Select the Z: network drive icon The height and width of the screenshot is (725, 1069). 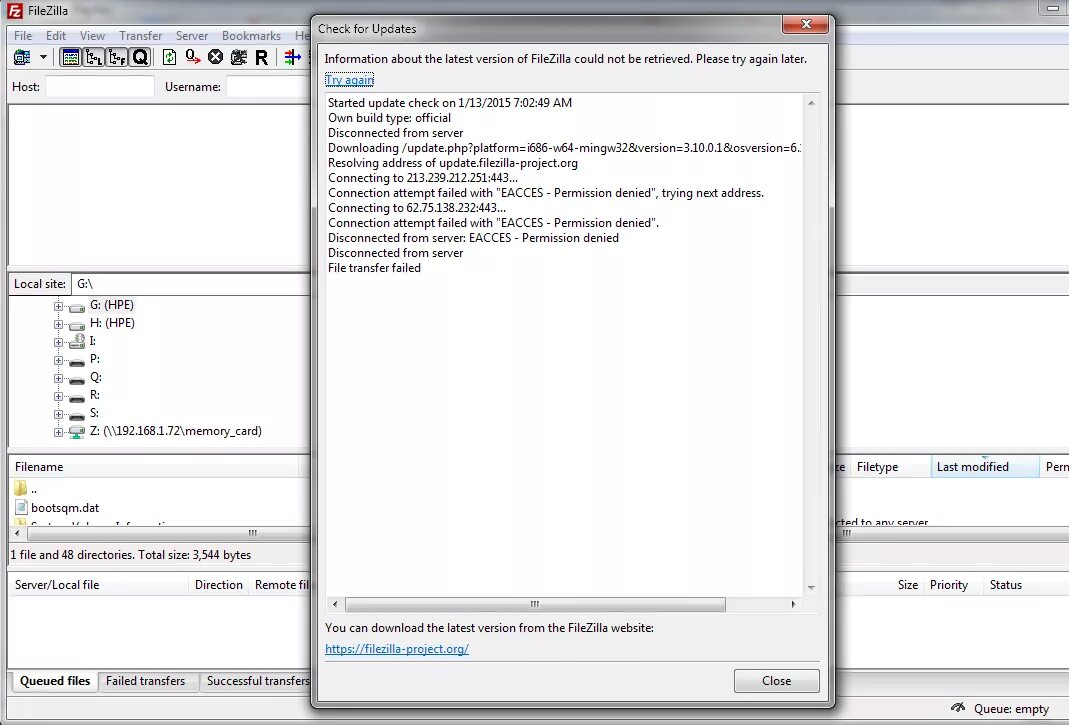pos(77,432)
